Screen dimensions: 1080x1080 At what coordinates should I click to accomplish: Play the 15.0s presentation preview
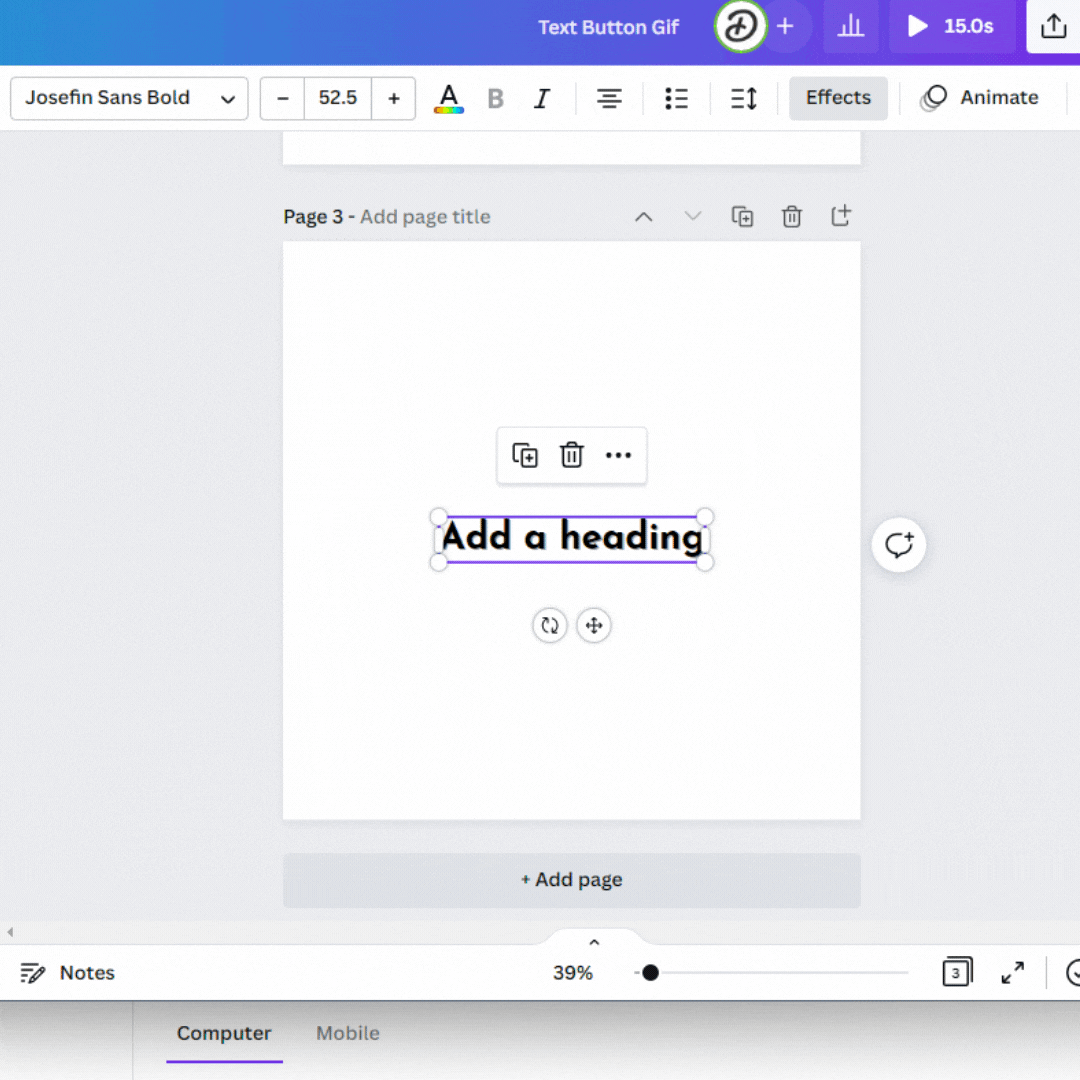[x=951, y=27]
